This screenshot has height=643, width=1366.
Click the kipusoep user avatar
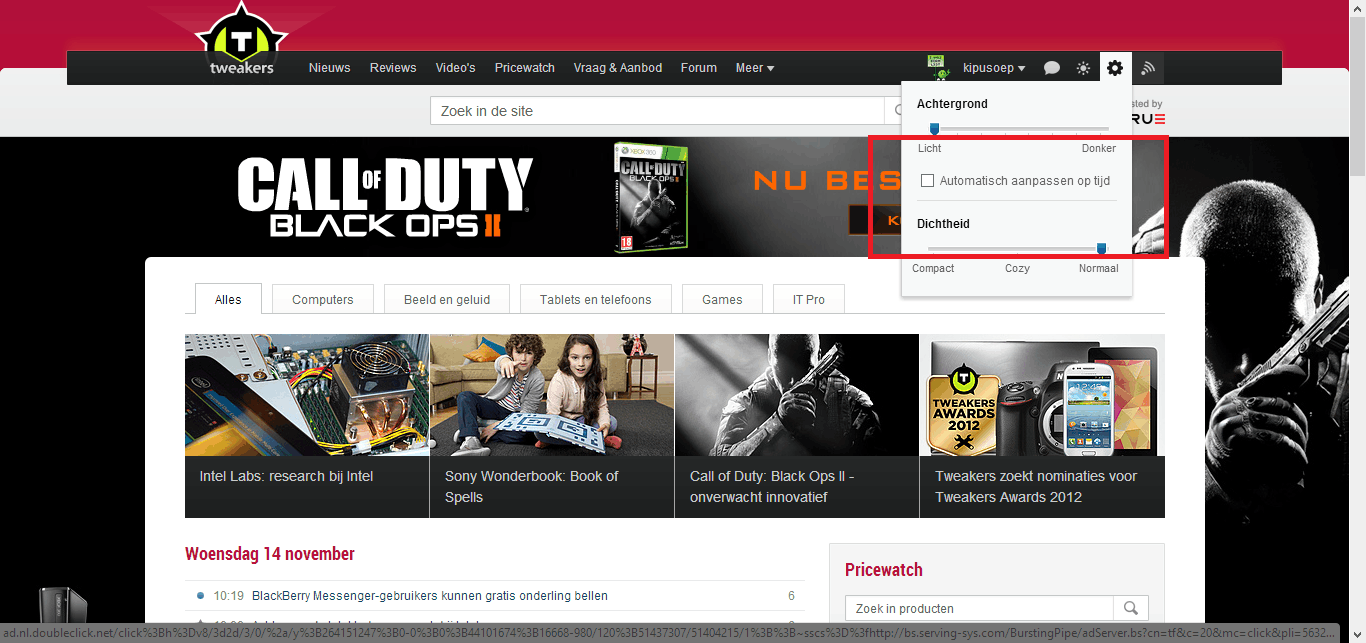pyautogui.click(x=937, y=67)
